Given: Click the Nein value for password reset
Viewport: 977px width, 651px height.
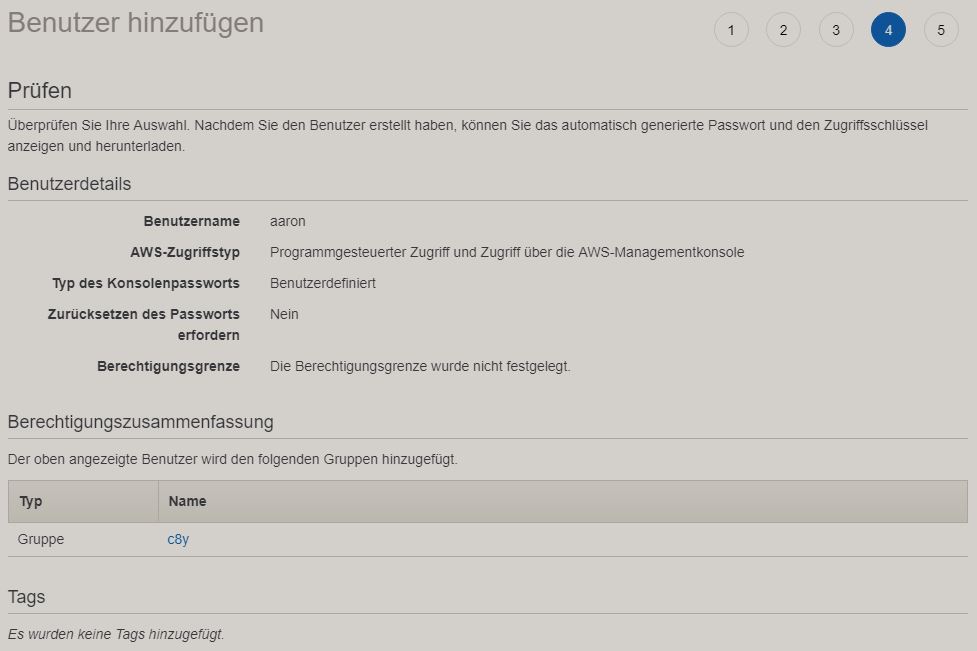Looking at the screenshot, I should pos(284,314).
